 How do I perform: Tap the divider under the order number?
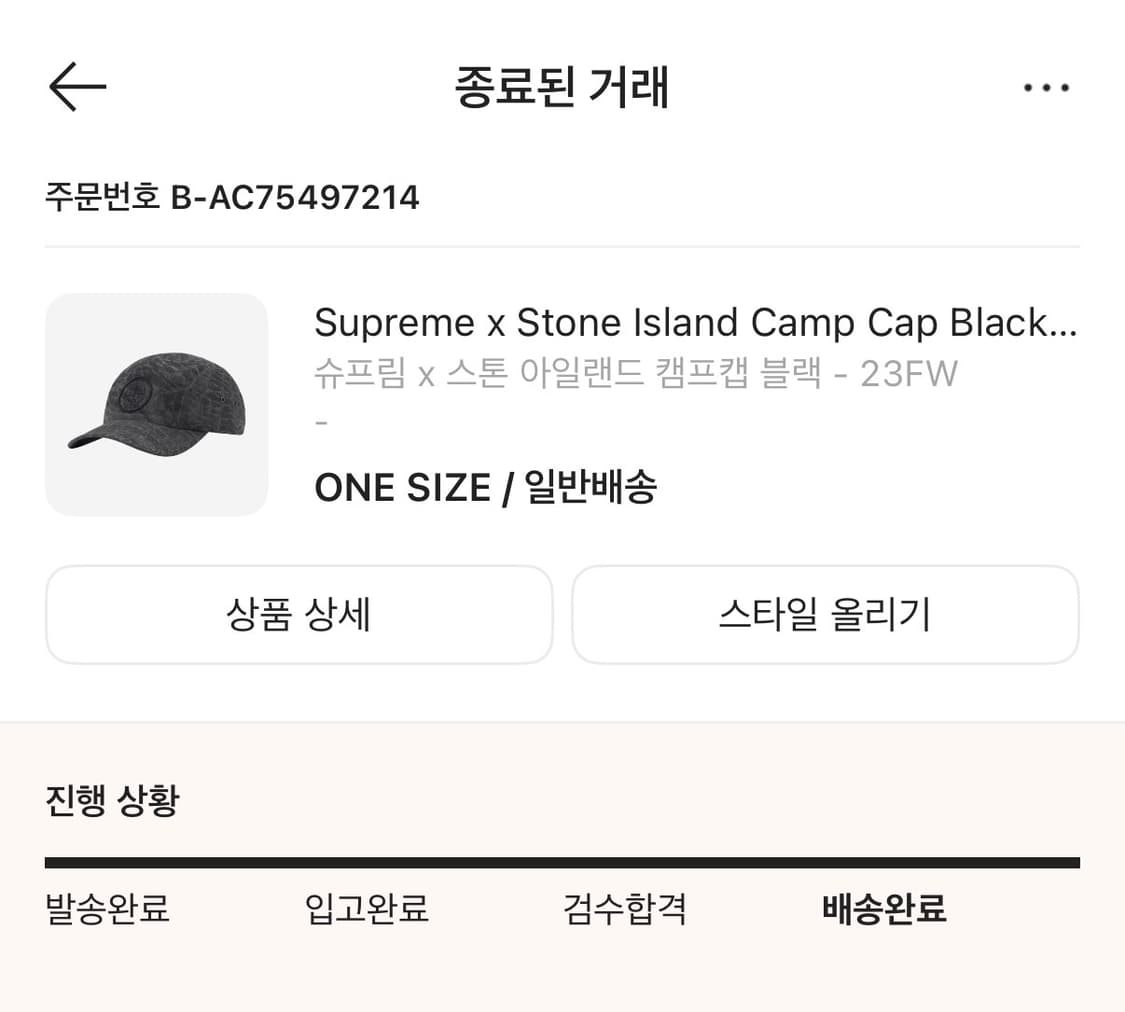tap(562, 240)
